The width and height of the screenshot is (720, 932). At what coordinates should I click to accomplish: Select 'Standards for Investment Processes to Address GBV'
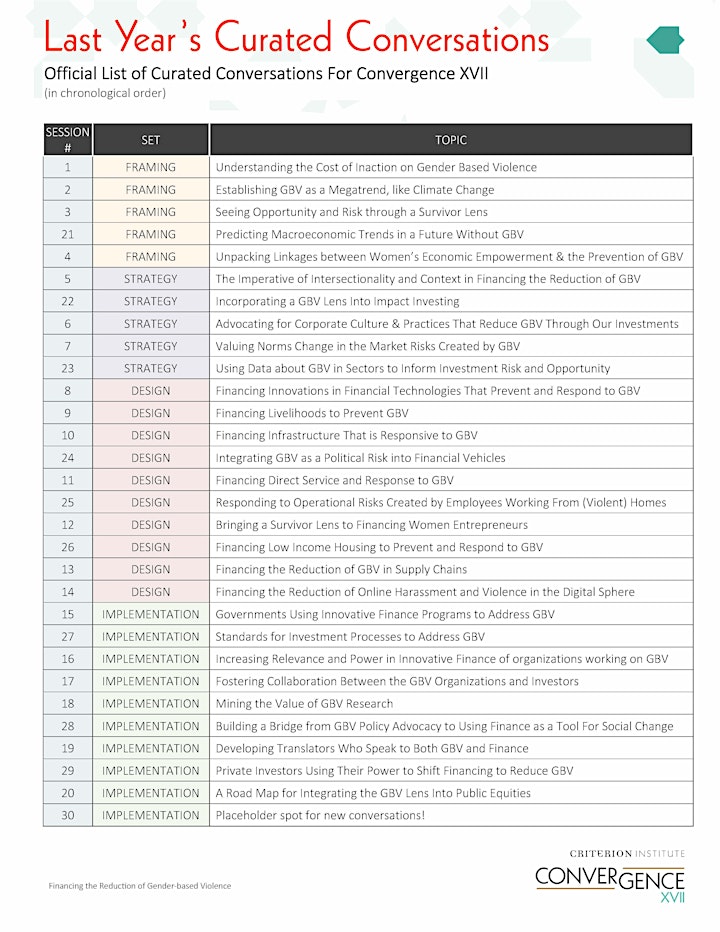[350, 637]
